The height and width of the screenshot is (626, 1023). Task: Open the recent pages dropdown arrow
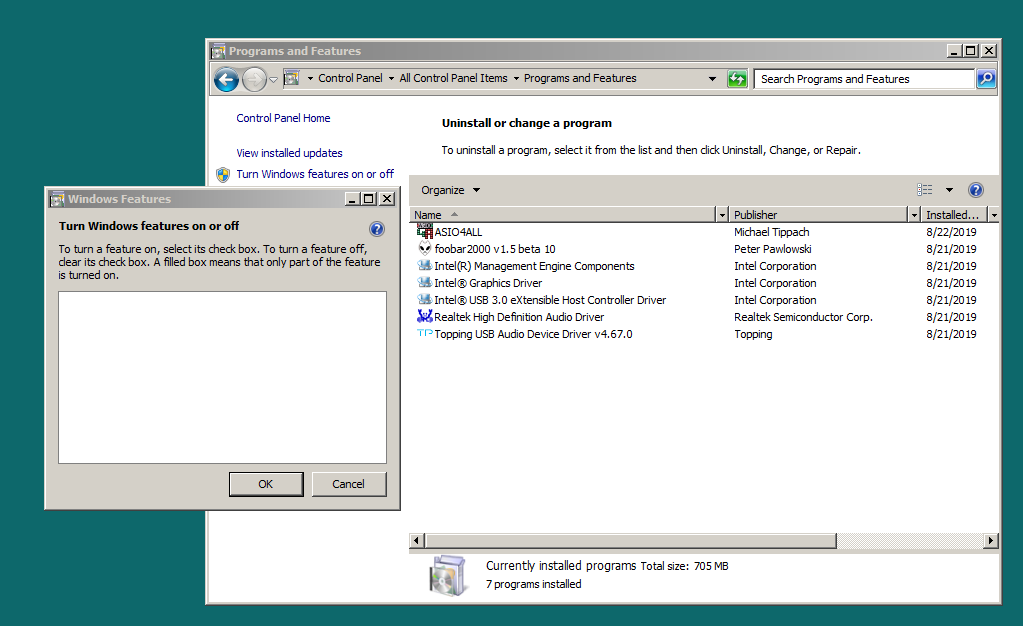pyautogui.click(x=273, y=80)
